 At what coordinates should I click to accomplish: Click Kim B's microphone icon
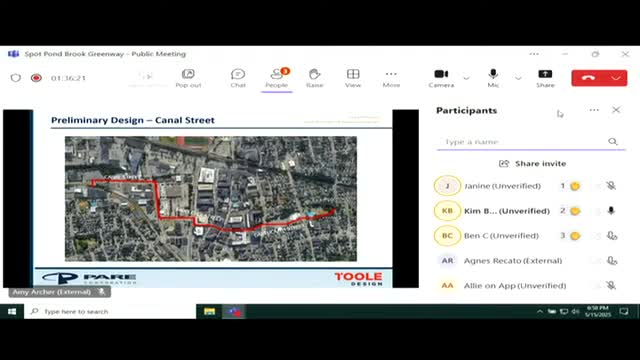tap(611, 211)
